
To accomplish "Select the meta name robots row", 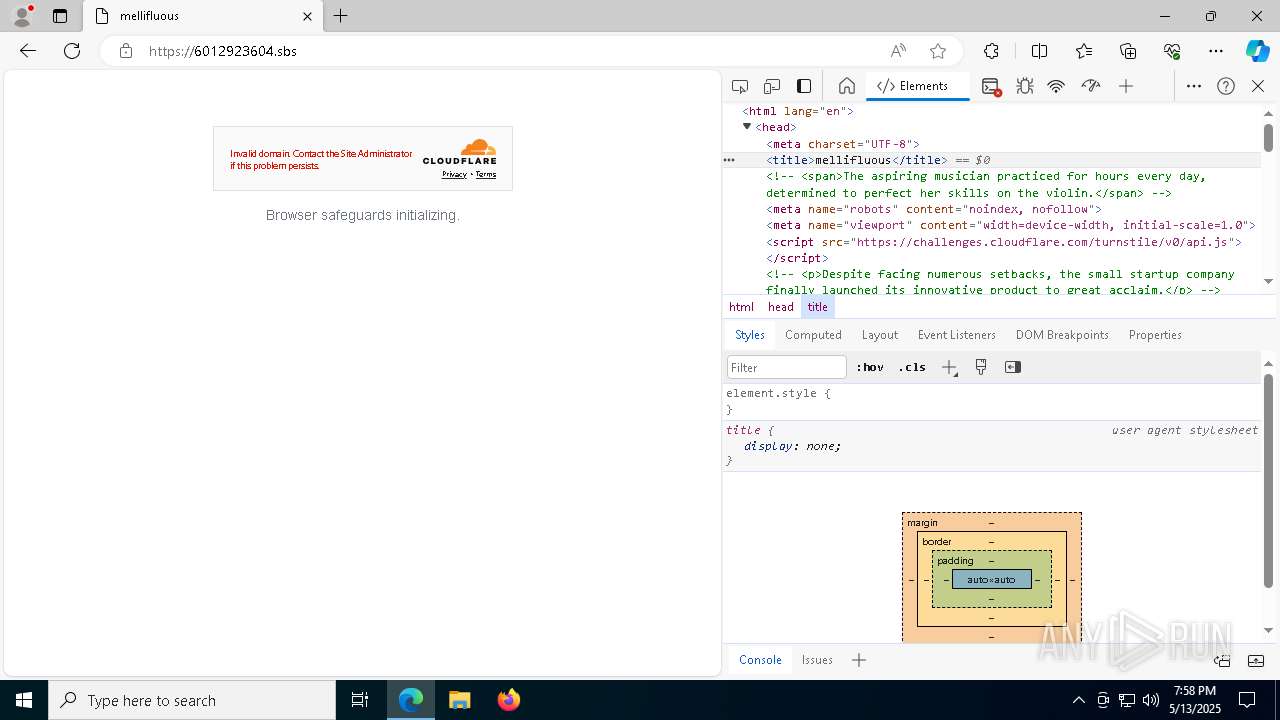I will (x=933, y=209).
